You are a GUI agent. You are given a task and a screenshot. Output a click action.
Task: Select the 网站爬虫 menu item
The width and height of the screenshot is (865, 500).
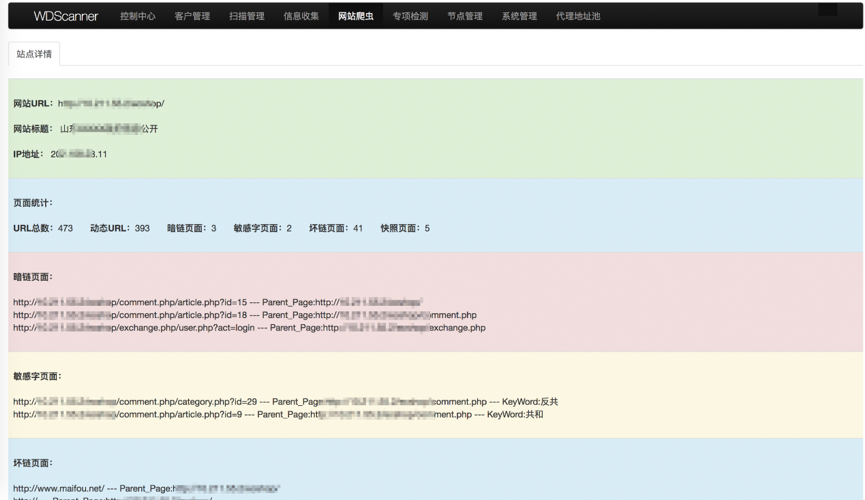(356, 16)
